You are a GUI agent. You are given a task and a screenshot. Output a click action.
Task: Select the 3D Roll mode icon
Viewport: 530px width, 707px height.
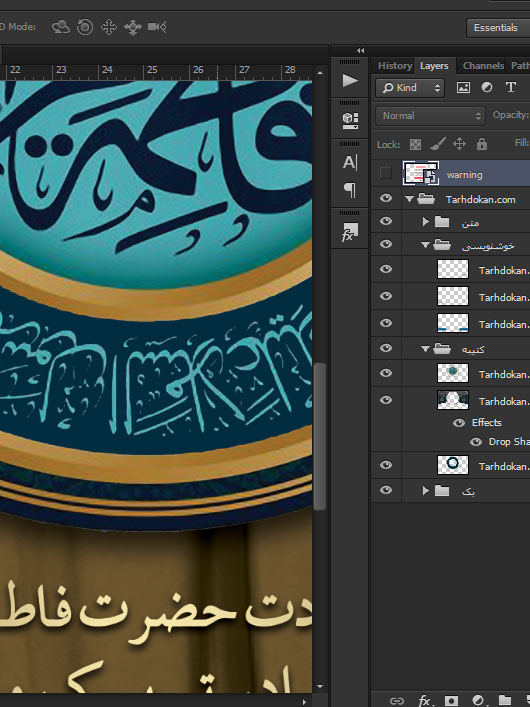pos(85,27)
